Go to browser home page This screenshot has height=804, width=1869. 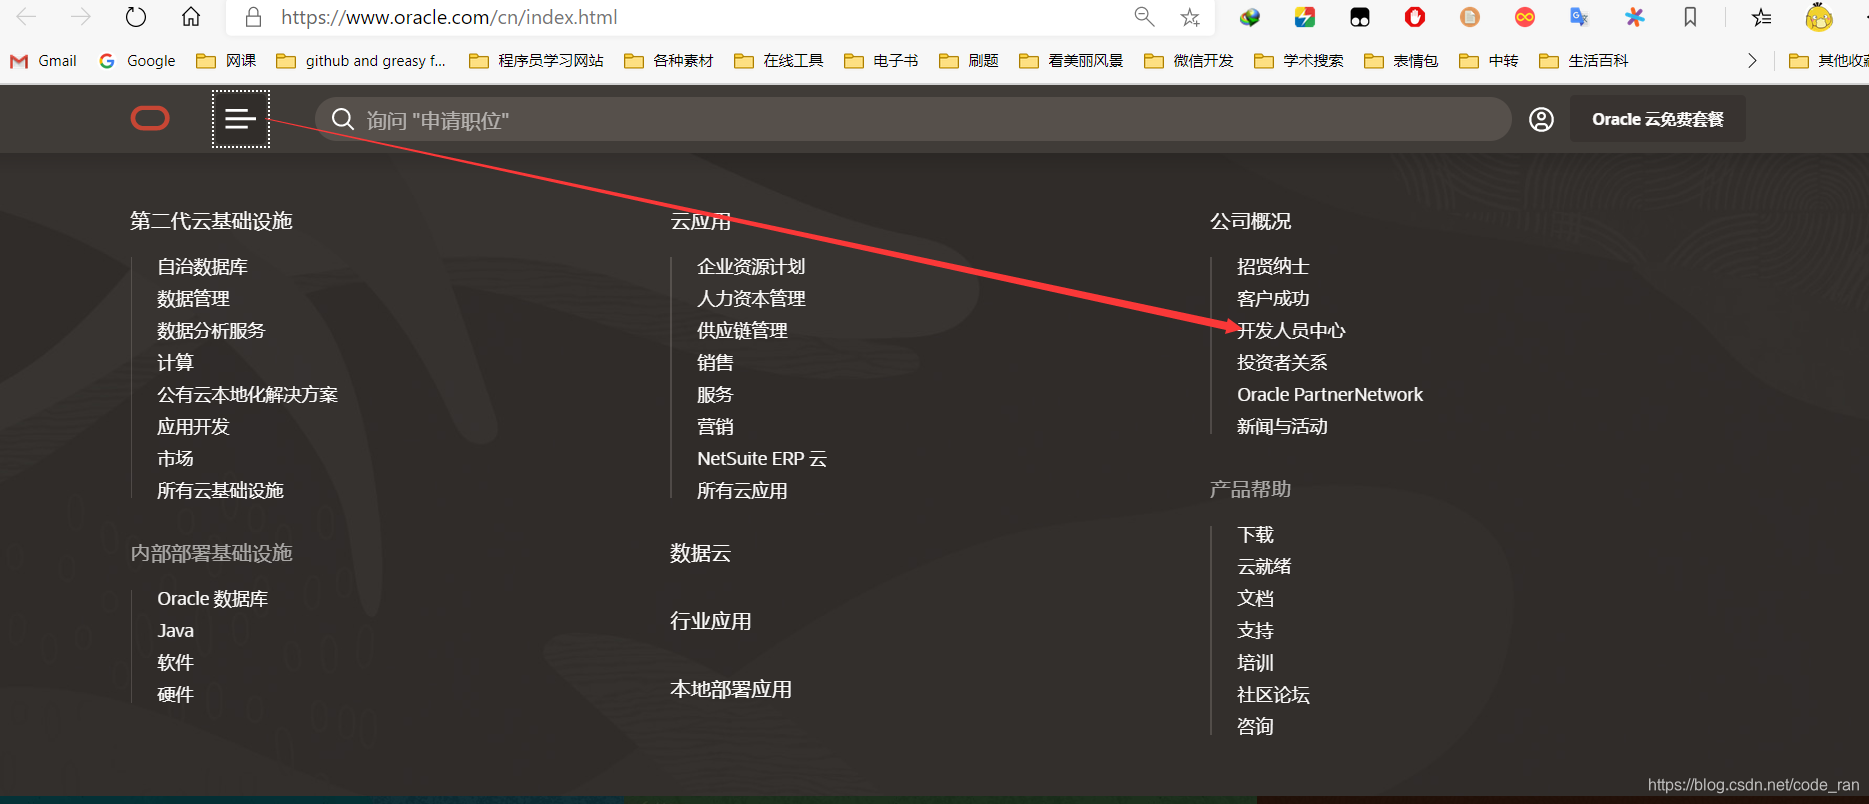191,17
